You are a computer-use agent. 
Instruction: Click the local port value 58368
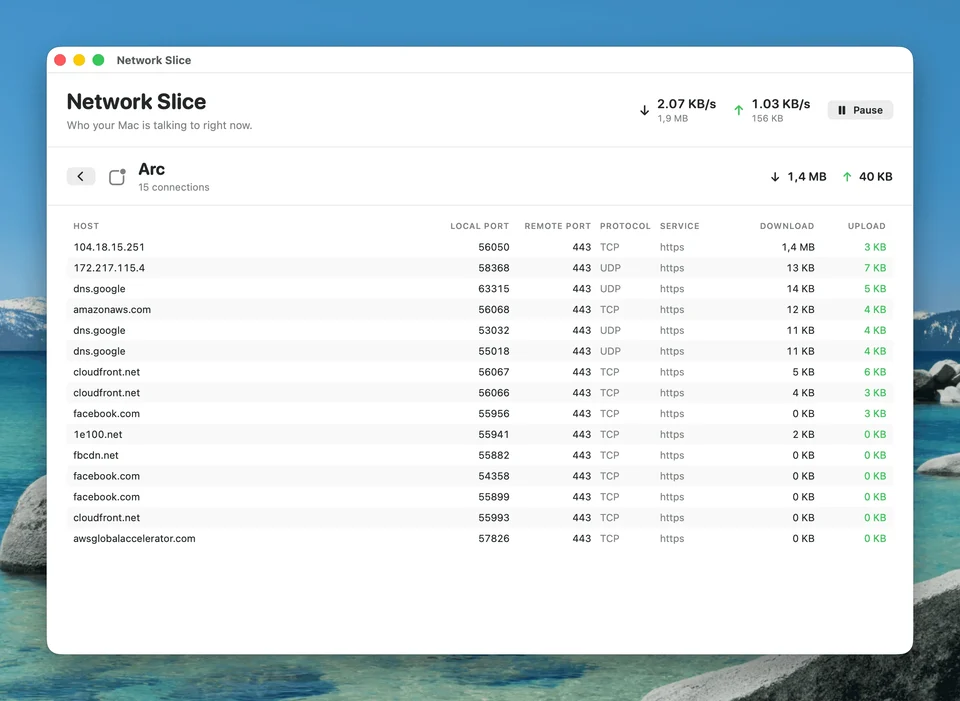click(493, 268)
